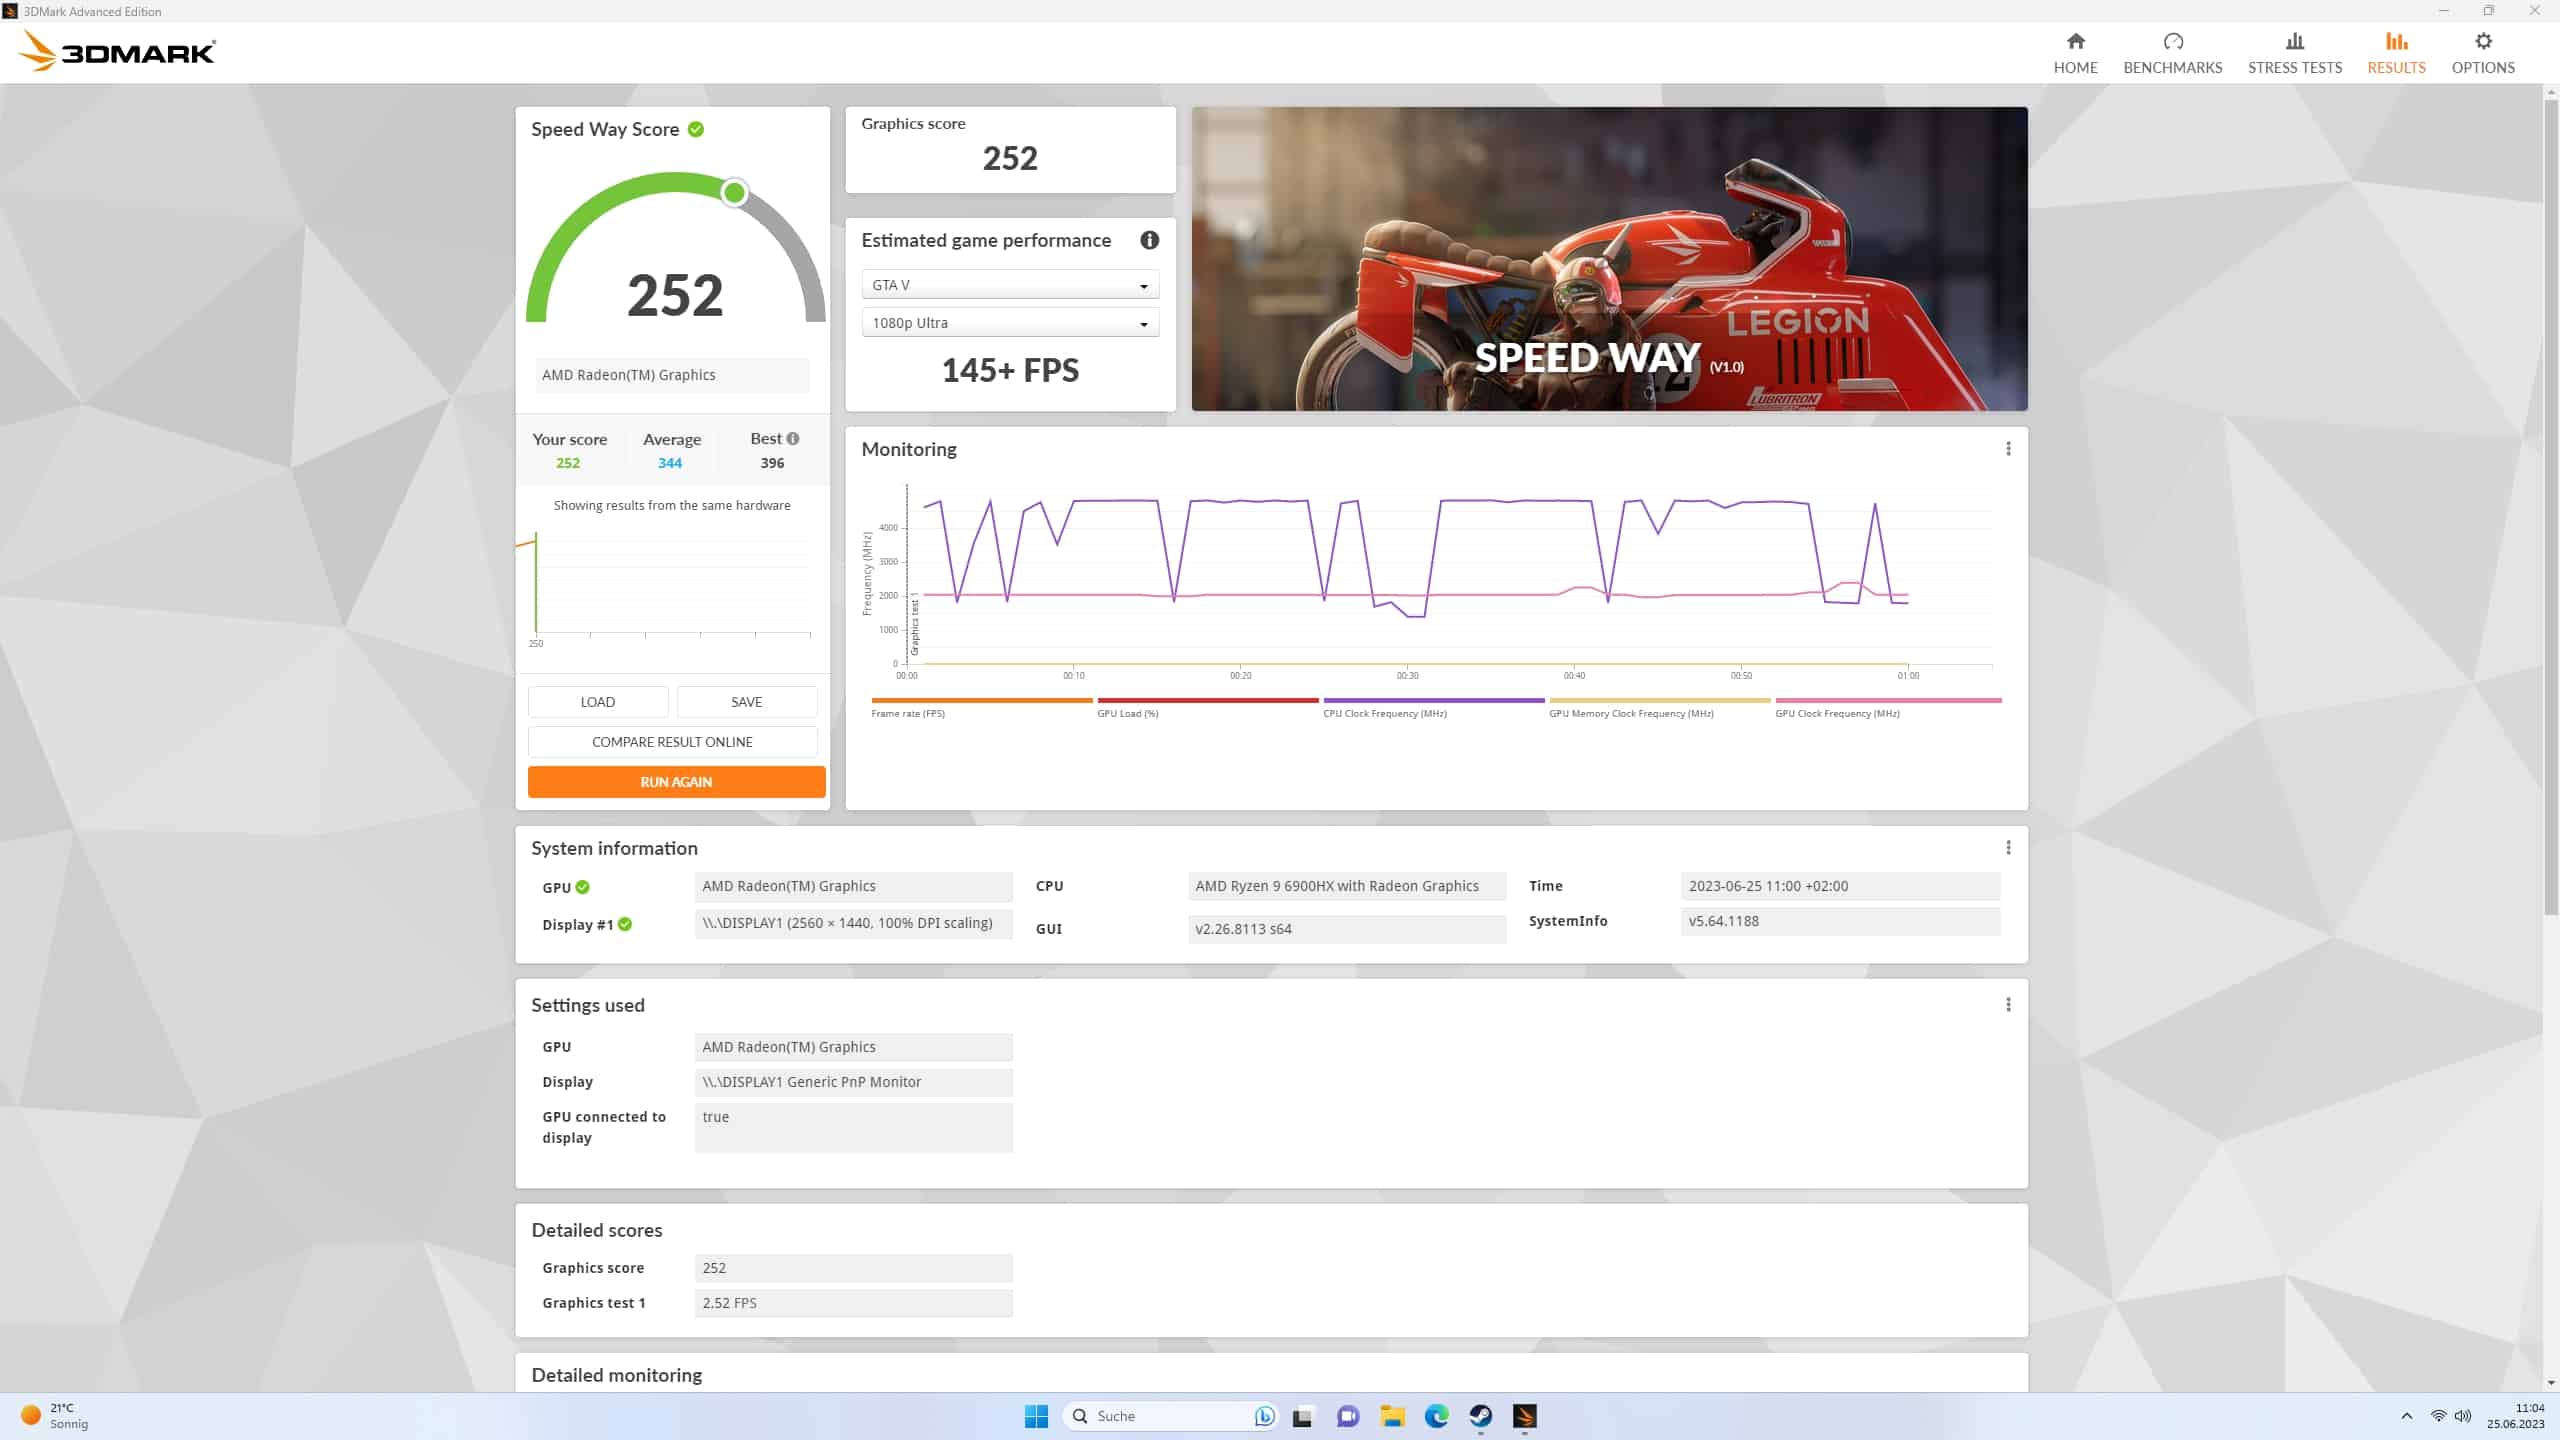2560x1440 pixels.
Task: Click the info icon beside Best score
Action: tap(793, 439)
